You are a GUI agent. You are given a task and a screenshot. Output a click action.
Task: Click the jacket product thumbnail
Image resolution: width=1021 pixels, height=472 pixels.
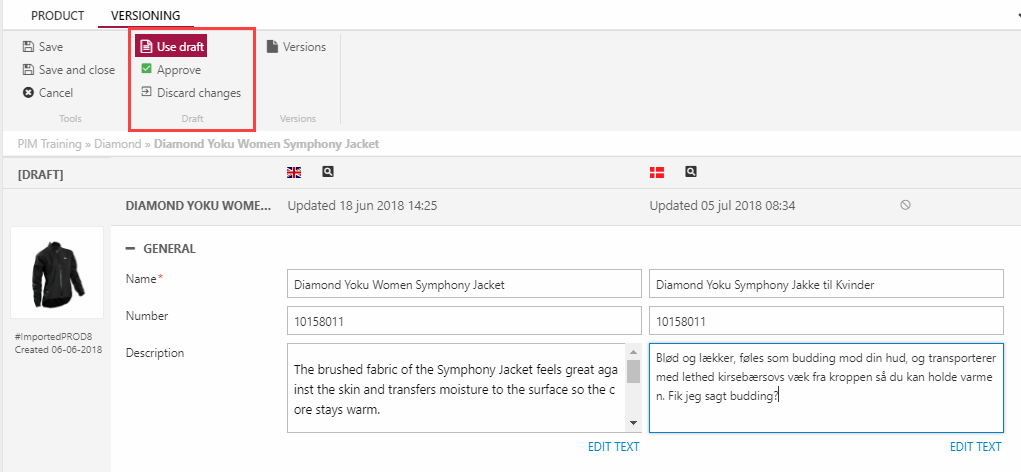click(57, 272)
